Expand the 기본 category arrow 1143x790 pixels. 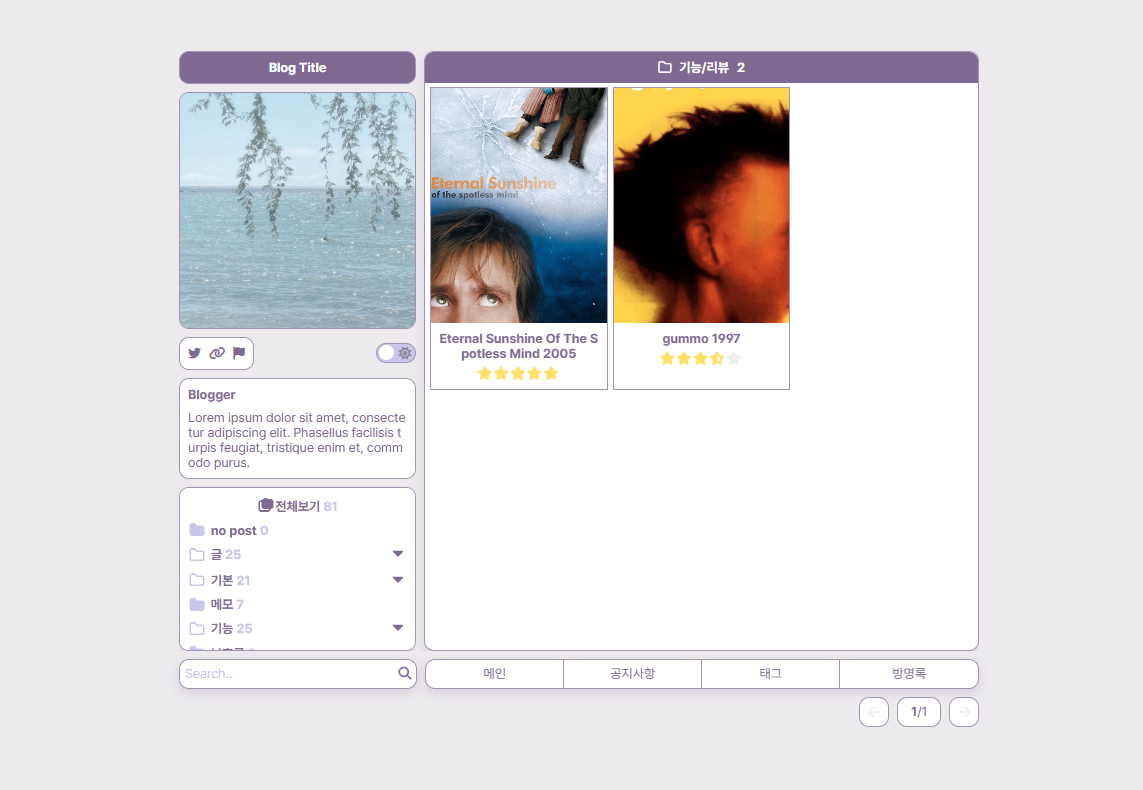coord(398,580)
